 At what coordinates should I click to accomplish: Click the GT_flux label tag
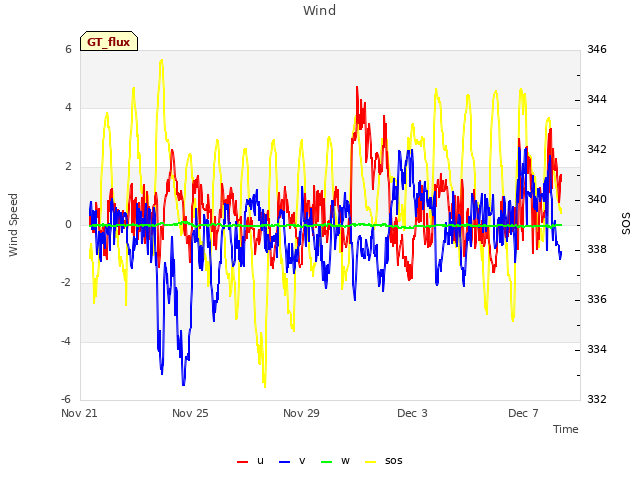tap(109, 41)
